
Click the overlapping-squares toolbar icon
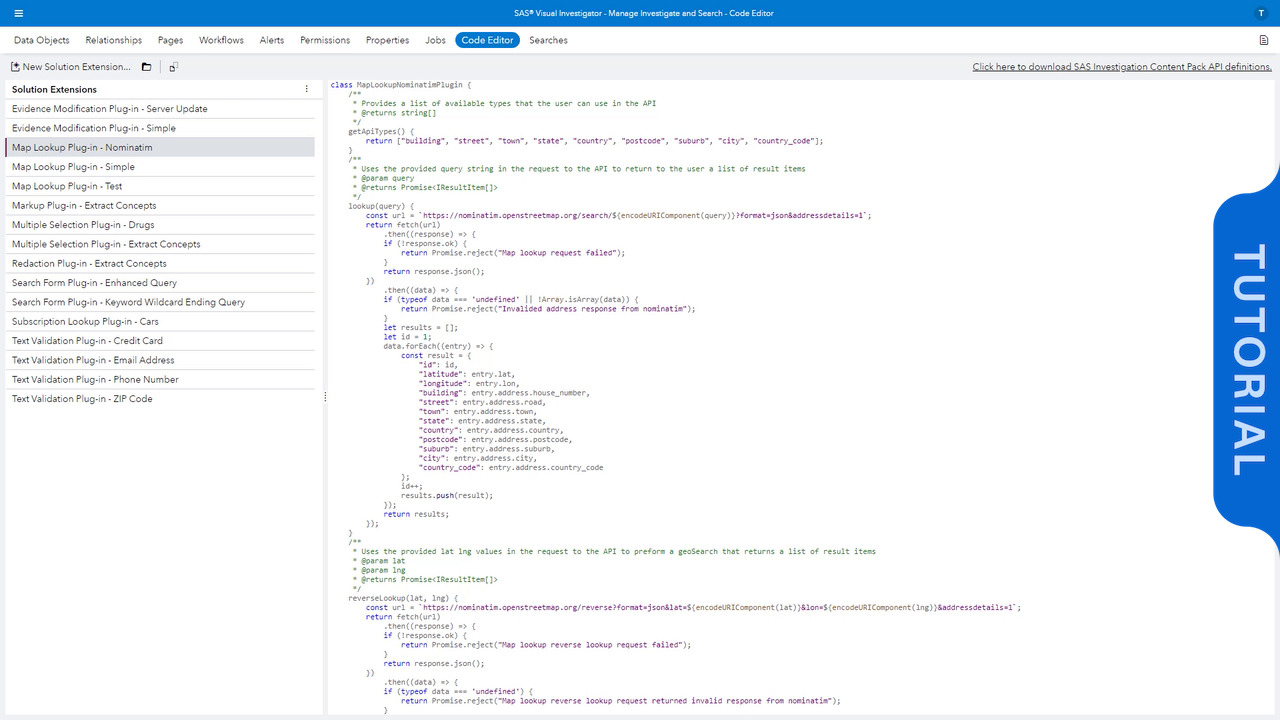[x=173, y=67]
